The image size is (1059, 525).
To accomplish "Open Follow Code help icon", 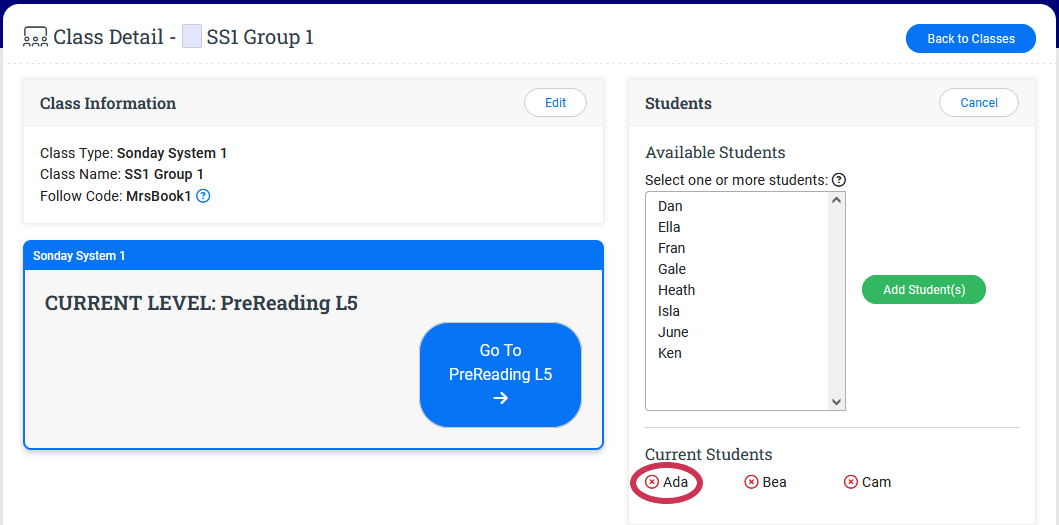I will (203, 196).
